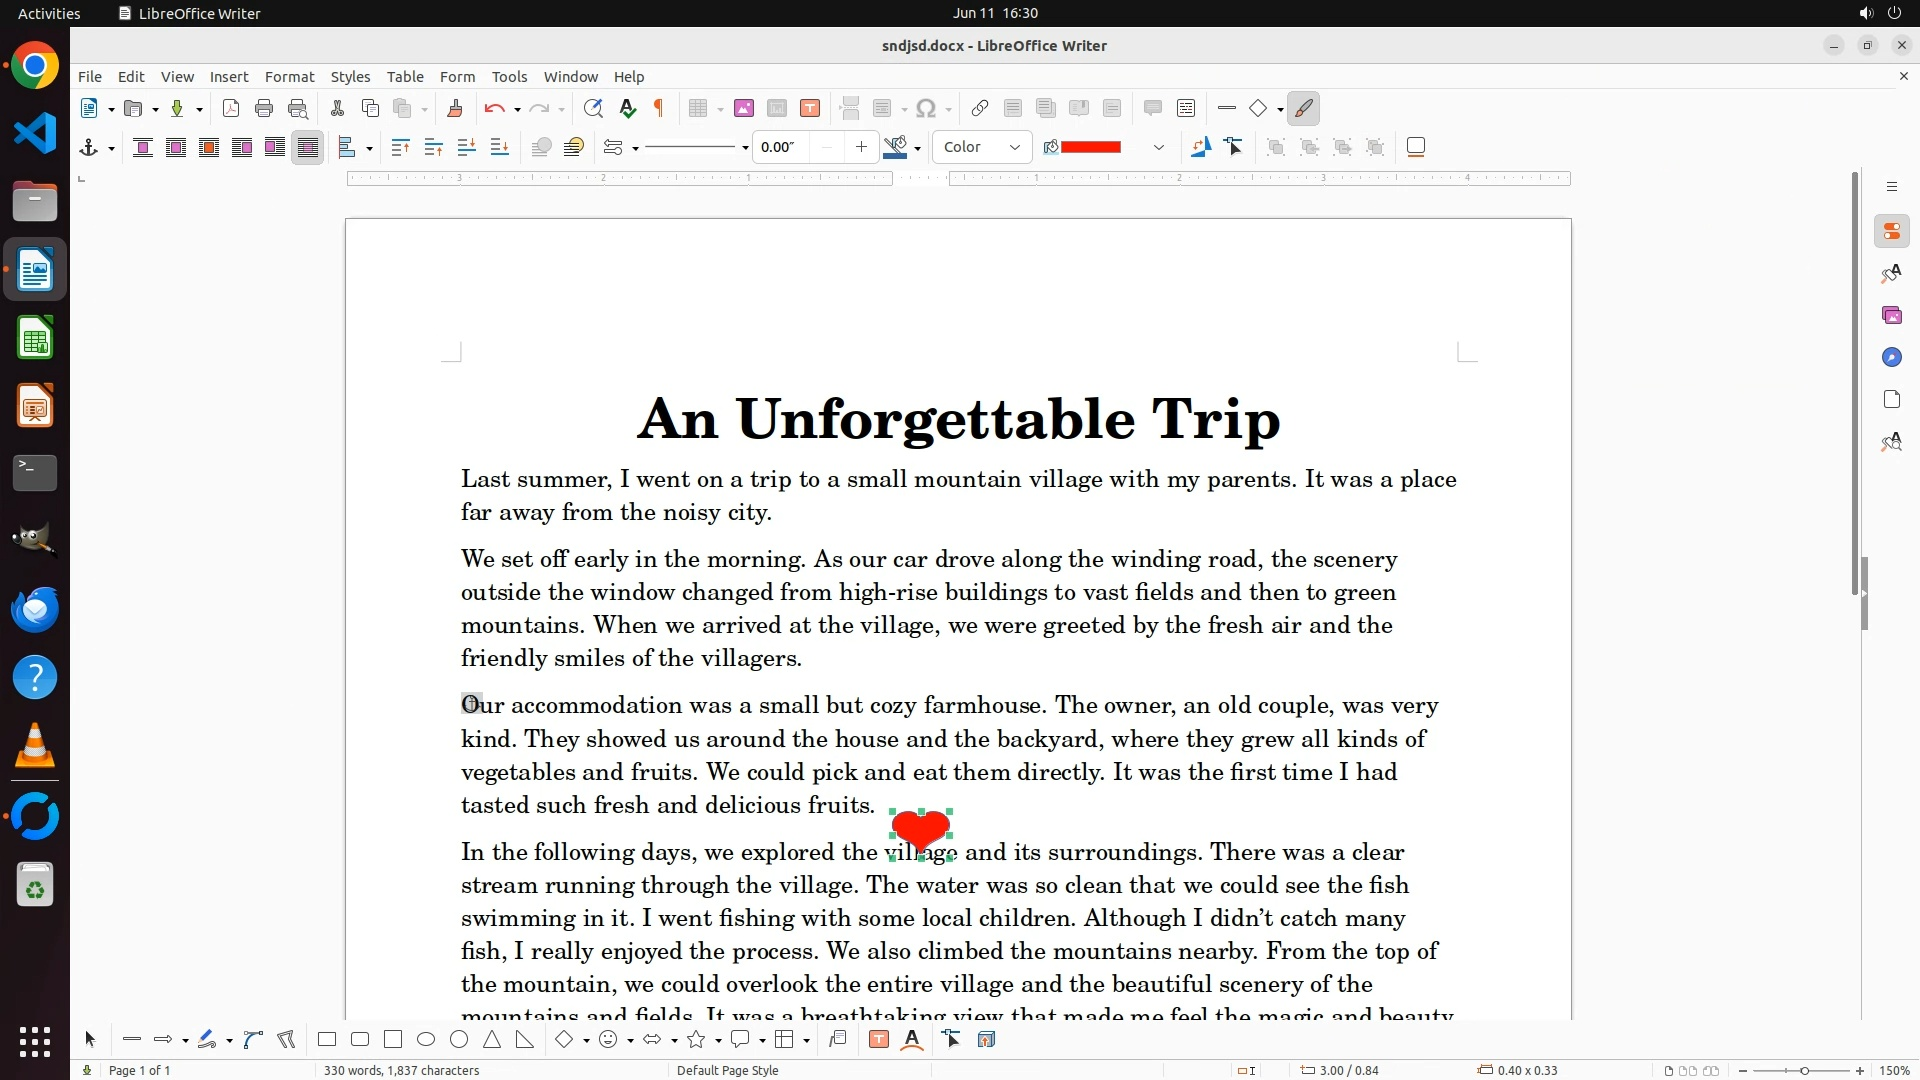Click the Clone Formatting paintbrush icon
This screenshot has width=1920, height=1080.
click(x=455, y=109)
